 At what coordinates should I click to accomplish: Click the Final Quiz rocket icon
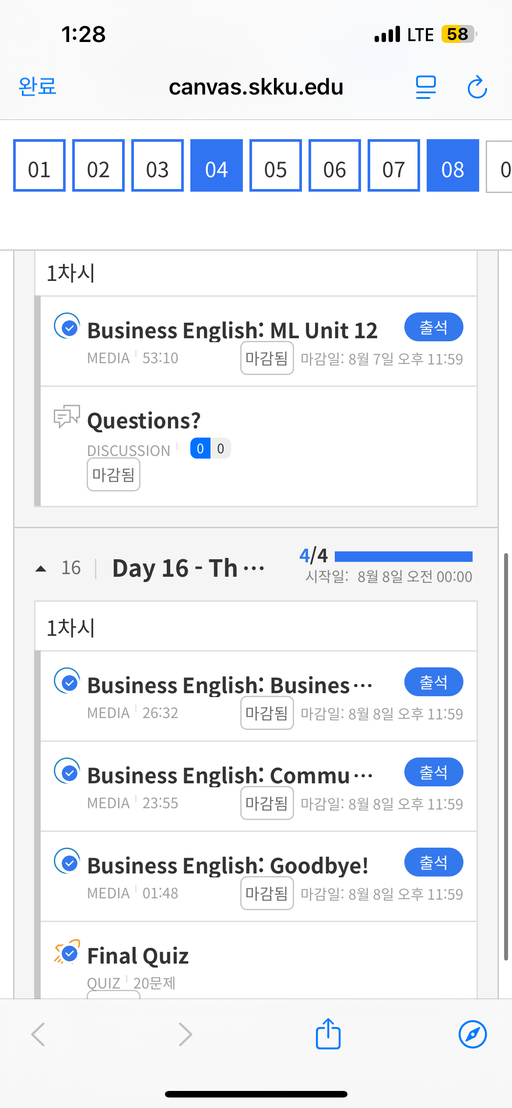66,953
